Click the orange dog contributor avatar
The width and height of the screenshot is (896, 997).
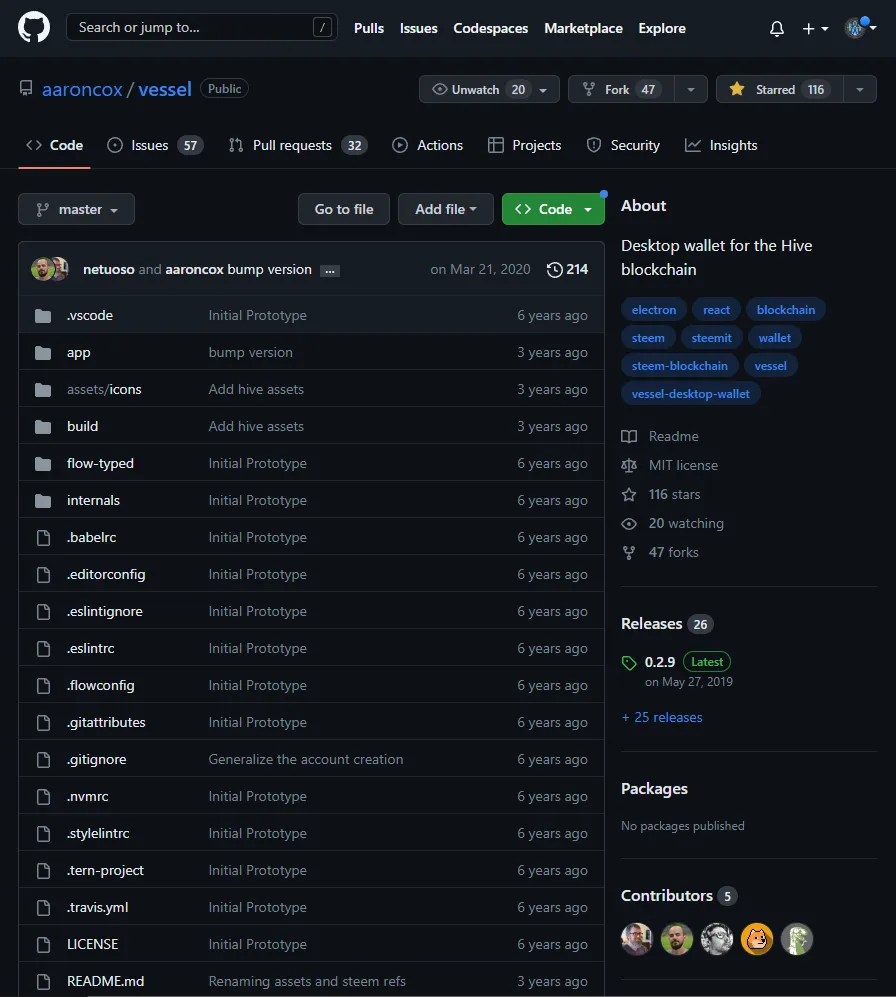tap(757, 939)
